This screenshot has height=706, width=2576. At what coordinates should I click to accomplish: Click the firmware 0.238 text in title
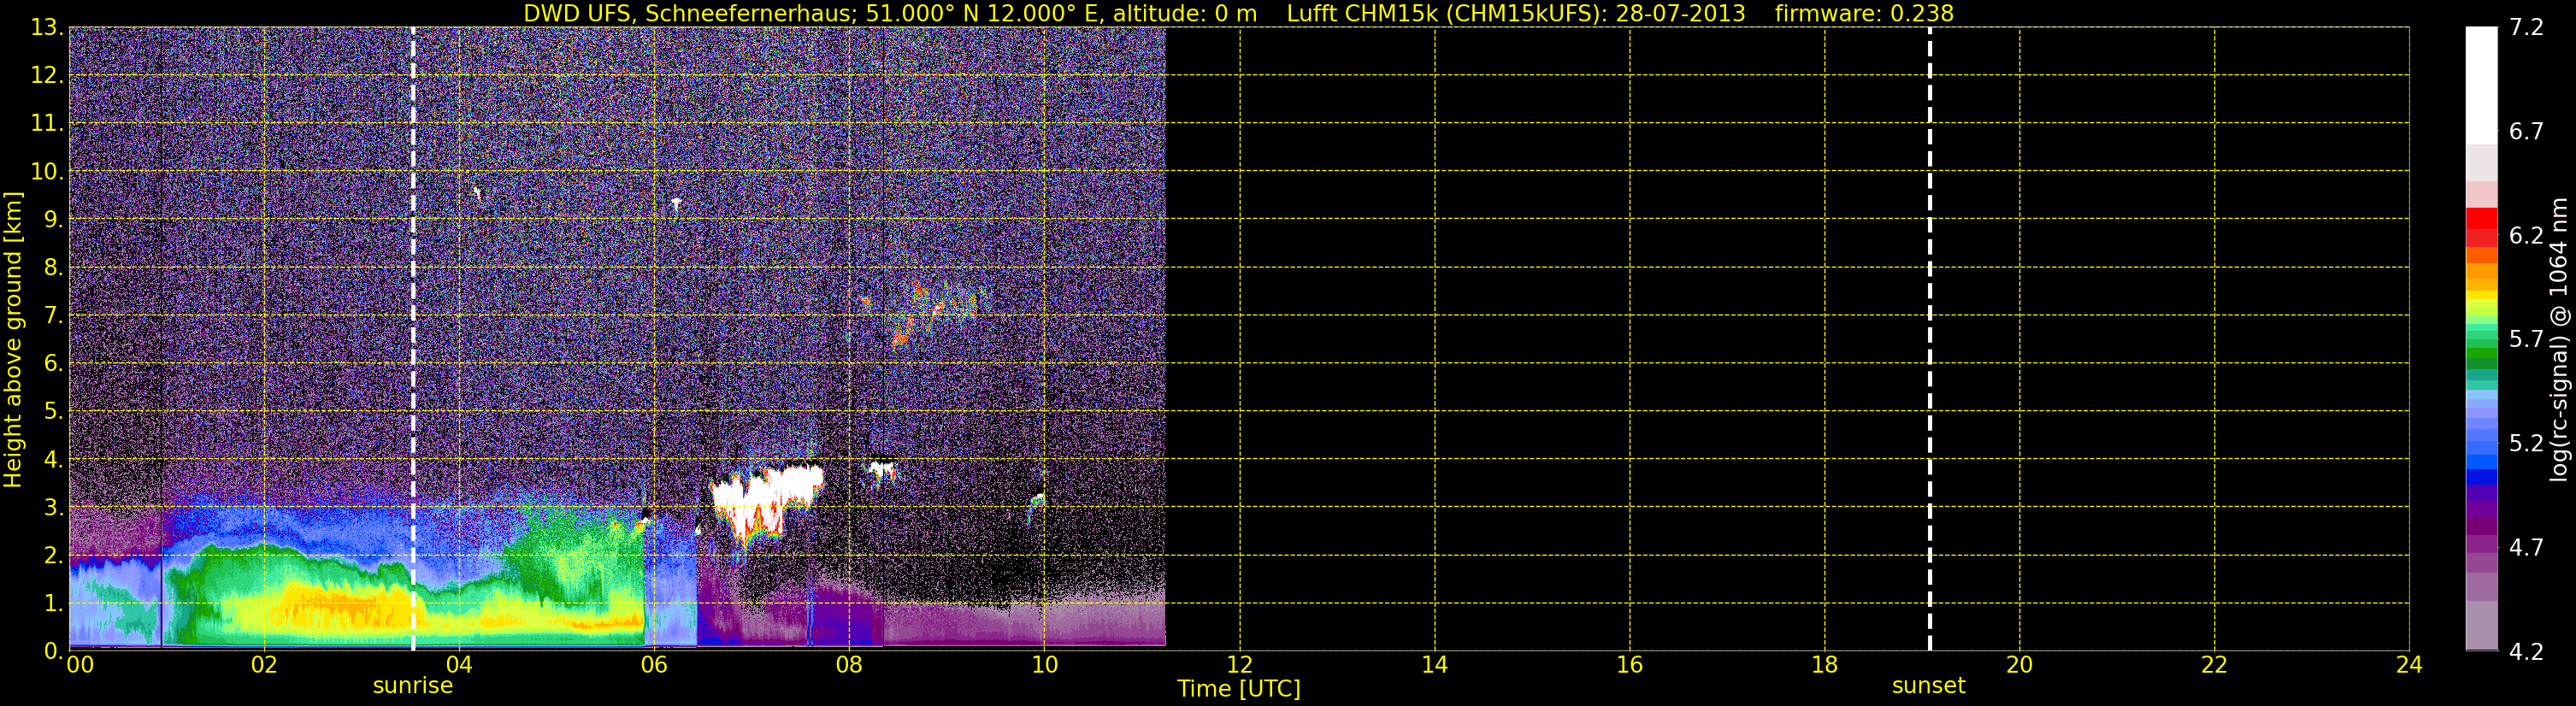coord(1864,14)
